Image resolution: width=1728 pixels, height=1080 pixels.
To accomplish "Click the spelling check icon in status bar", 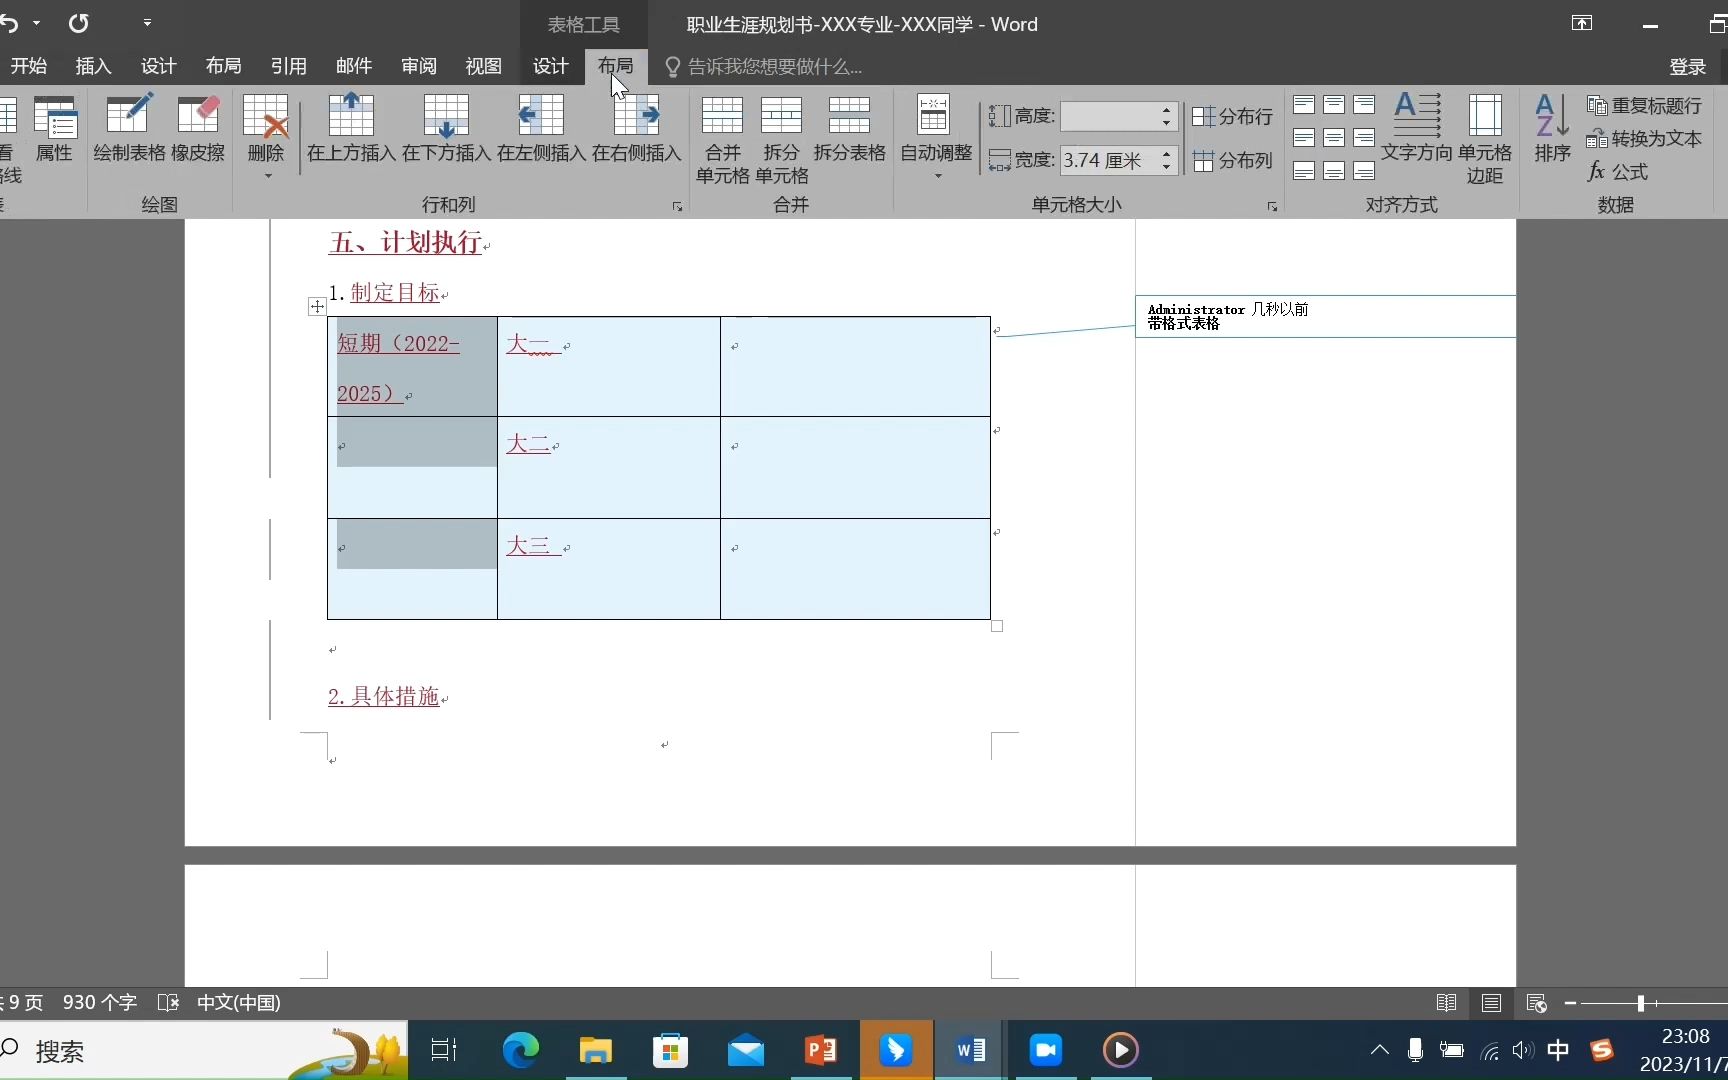I will click(x=168, y=1002).
